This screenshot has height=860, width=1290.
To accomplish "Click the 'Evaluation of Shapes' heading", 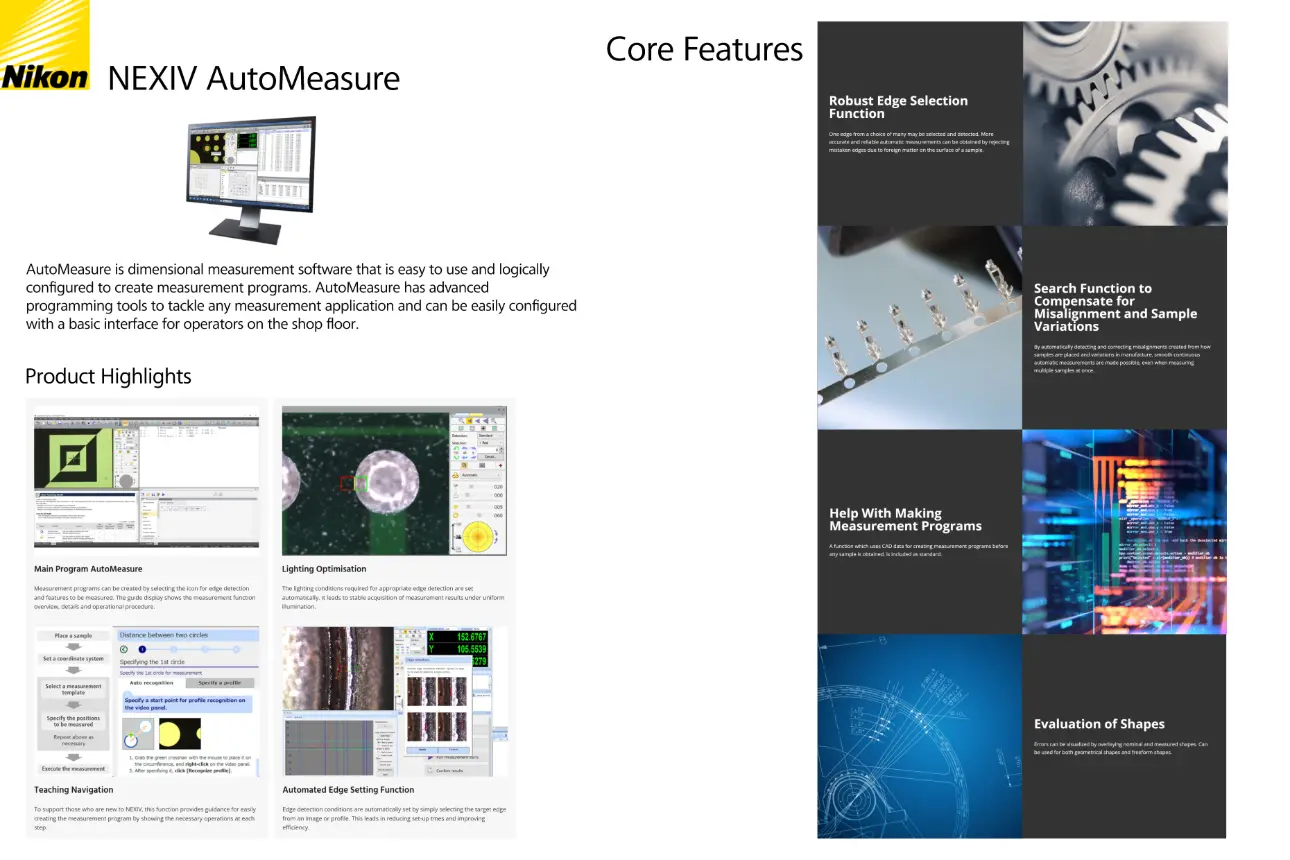I will [x=1099, y=724].
